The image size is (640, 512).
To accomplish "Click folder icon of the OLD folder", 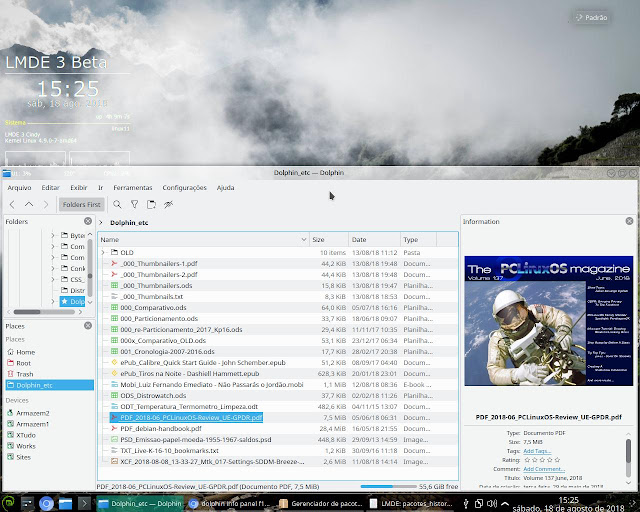I will point(114,252).
